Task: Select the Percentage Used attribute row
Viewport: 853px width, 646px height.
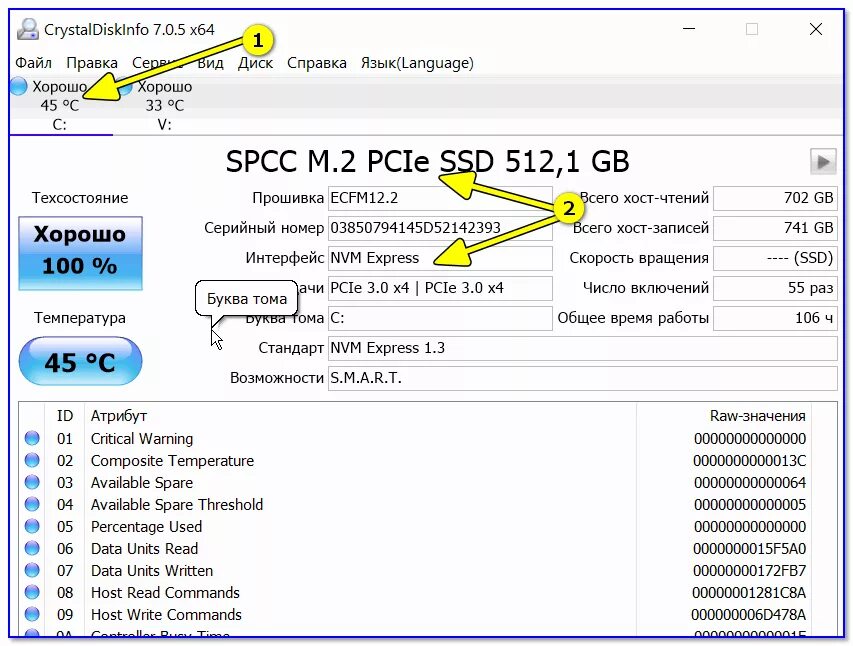Action: pos(415,526)
